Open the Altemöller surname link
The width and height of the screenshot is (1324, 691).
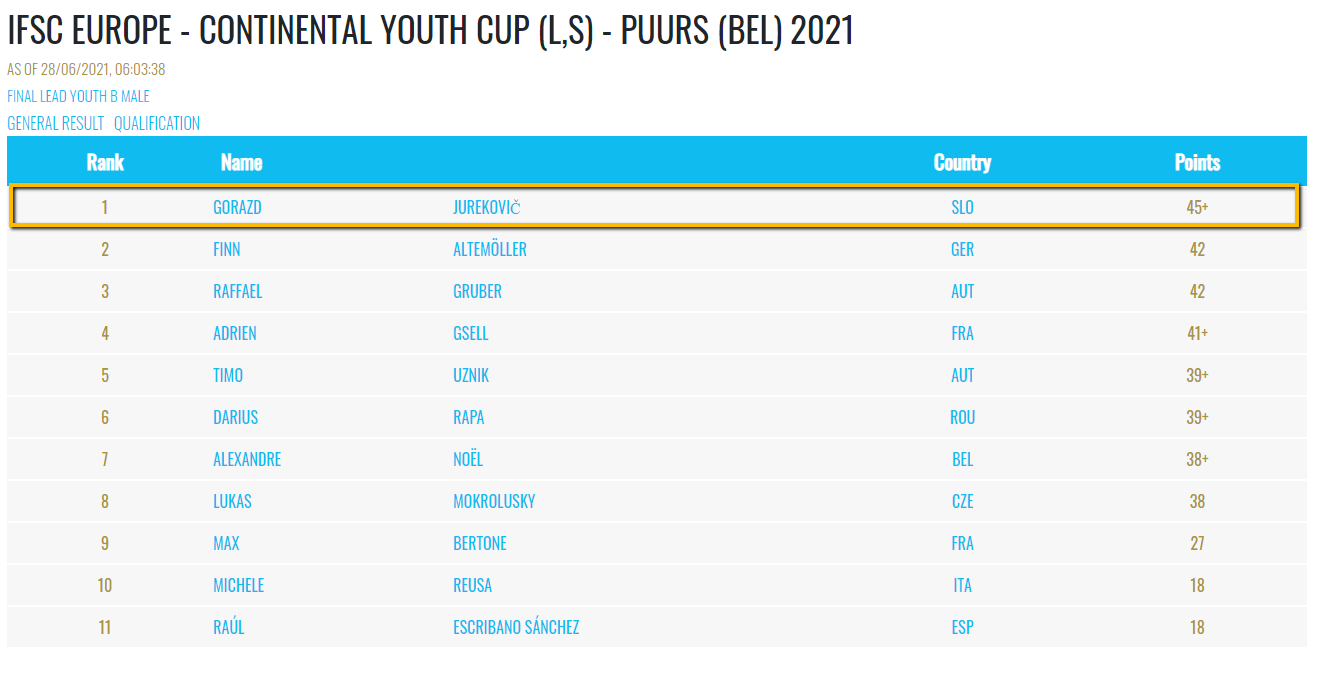tap(490, 249)
